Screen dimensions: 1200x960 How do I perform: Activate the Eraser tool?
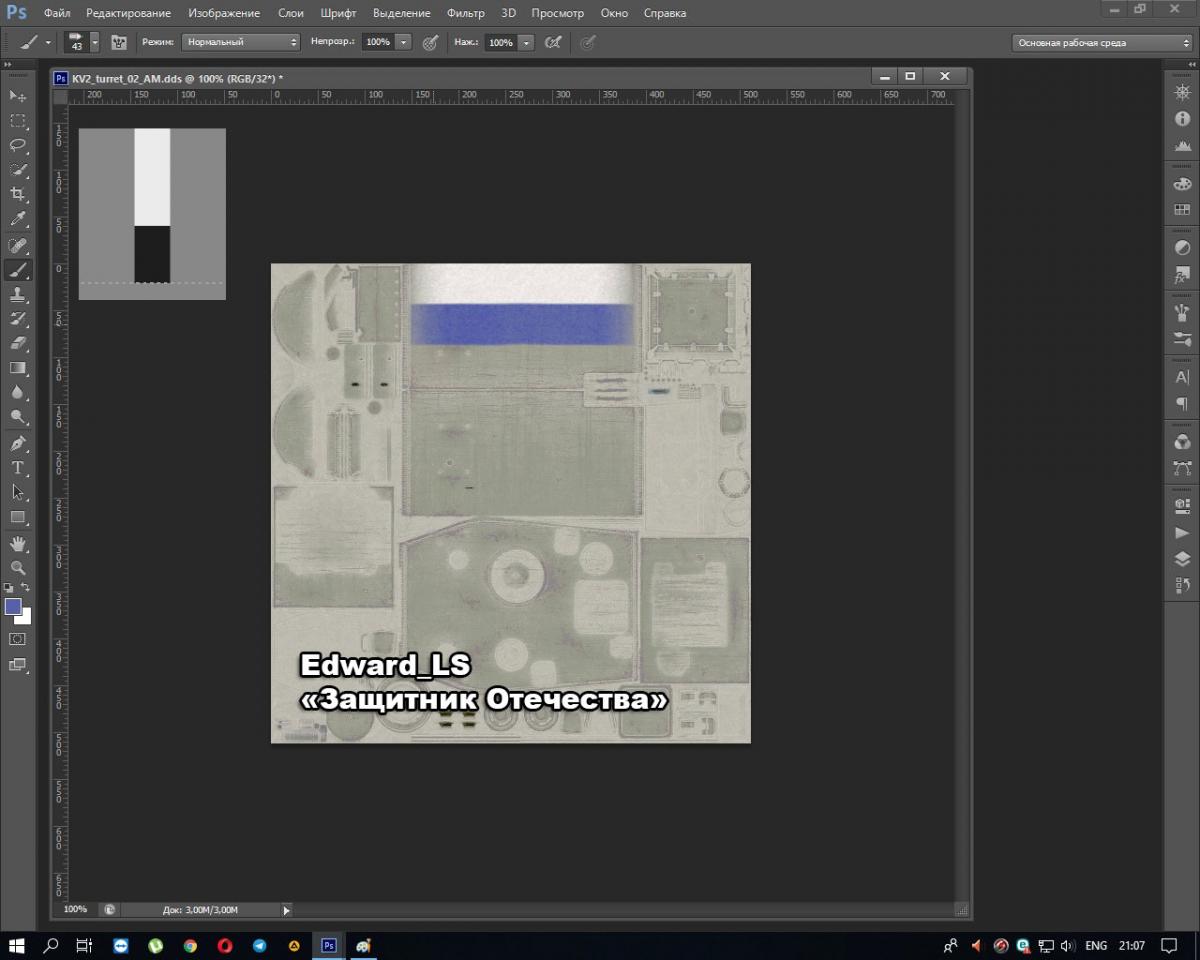pyautogui.click(x=18, y=343)
